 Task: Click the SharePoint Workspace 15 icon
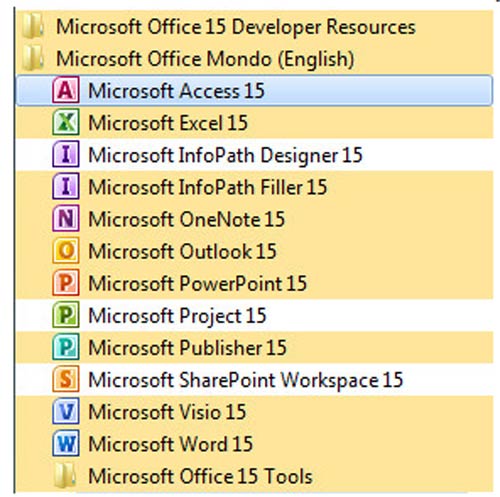click(x=66, y=379)
